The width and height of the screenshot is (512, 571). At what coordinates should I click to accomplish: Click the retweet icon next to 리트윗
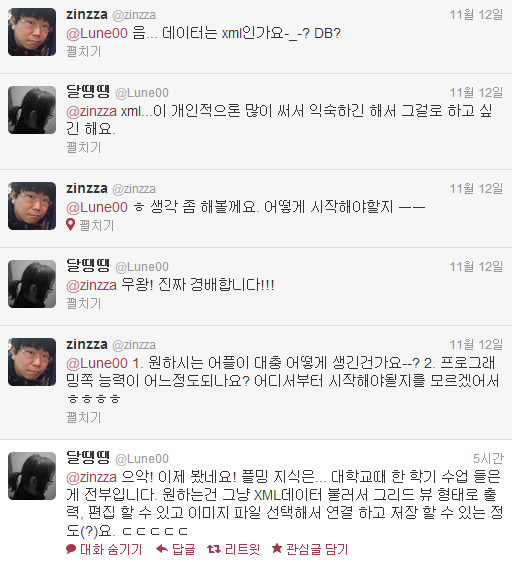click(214, 549)
